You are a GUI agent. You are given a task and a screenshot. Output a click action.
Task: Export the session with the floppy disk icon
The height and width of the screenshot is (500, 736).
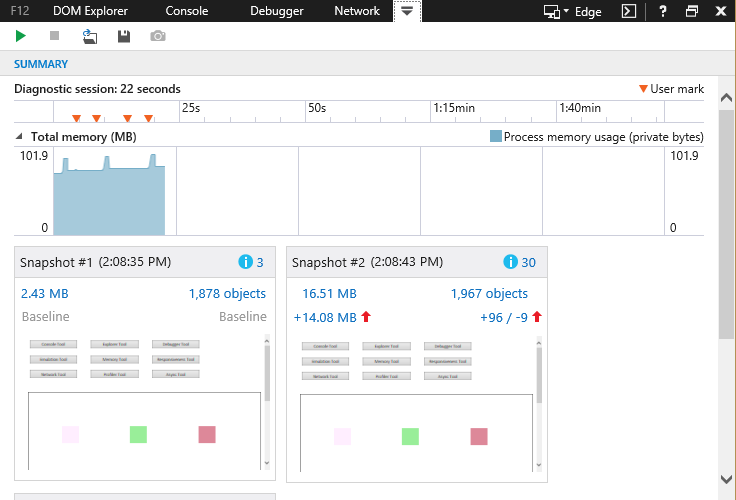click(x=124, y=36)
